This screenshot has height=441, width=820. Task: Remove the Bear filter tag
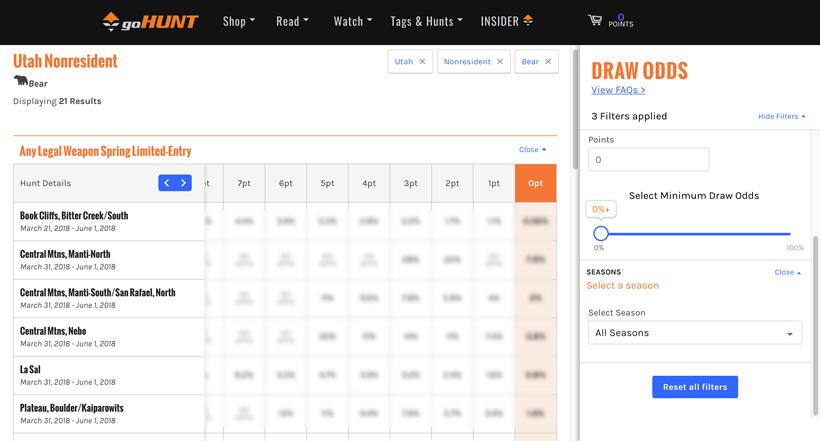coord(548,62)
